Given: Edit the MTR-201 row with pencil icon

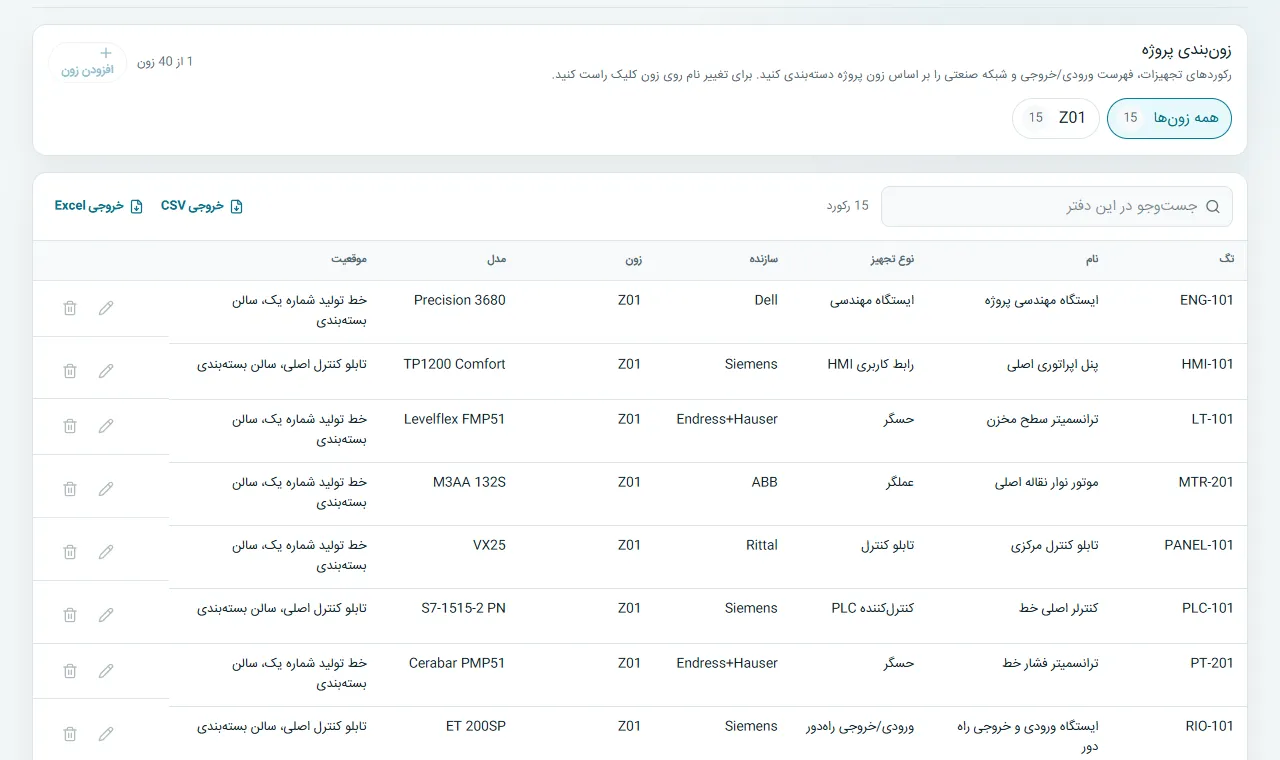Looking at the screenshot, I should point(106,489).
